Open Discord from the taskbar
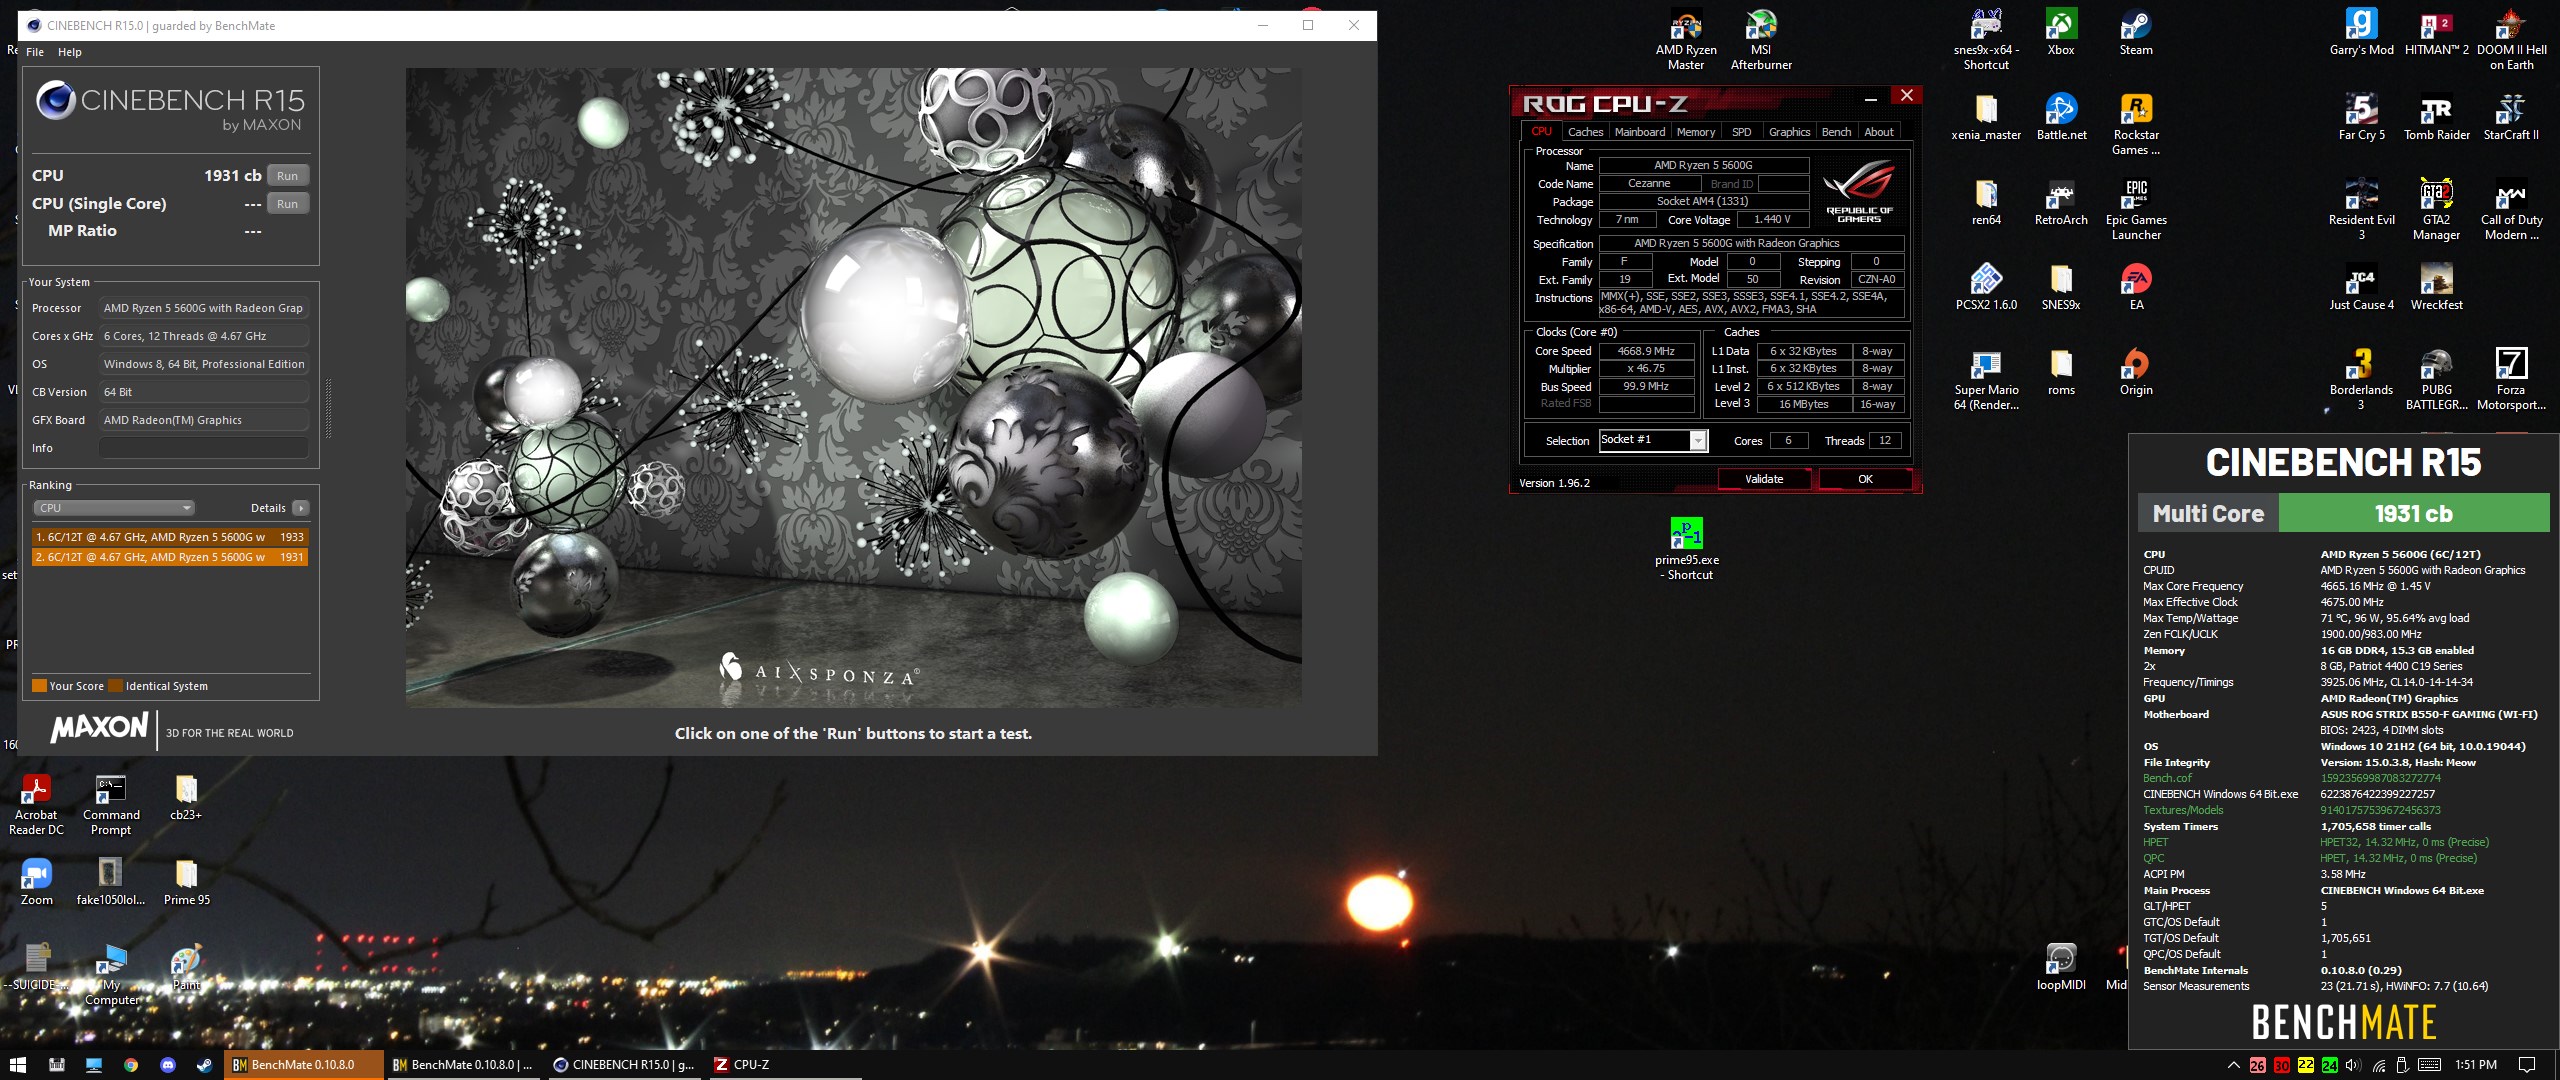This screenshot has width=2560, height=1080. pos(167,1065)
